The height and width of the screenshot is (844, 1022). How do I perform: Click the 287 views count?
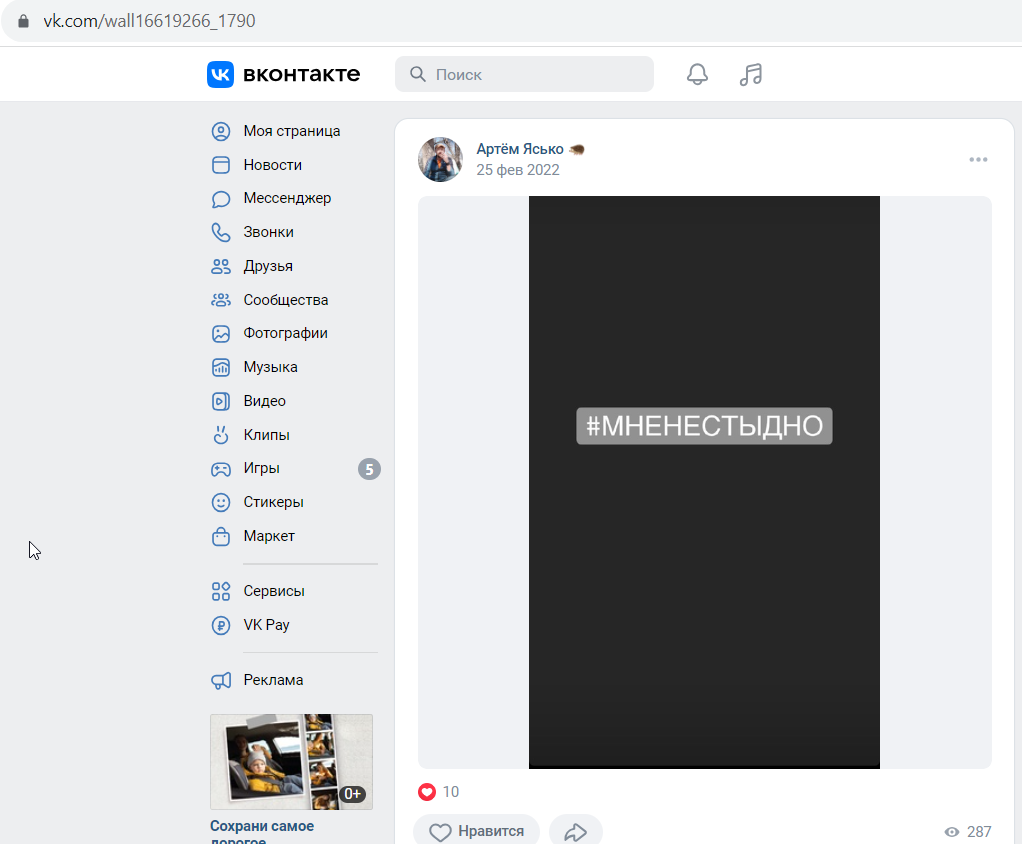point(979,832)
